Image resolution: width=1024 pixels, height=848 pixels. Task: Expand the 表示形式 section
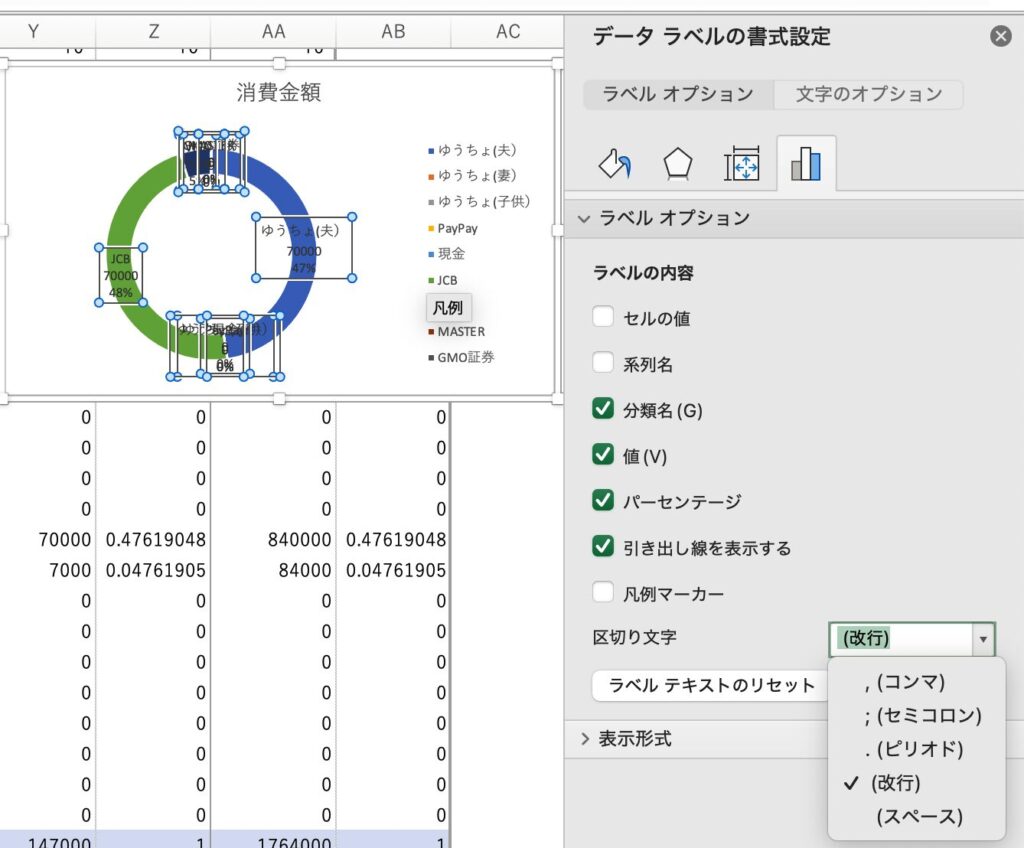(x=585, y=739)
